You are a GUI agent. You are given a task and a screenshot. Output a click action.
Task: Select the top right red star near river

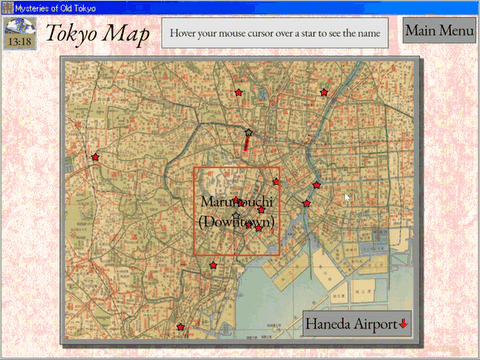pos(324,92)
